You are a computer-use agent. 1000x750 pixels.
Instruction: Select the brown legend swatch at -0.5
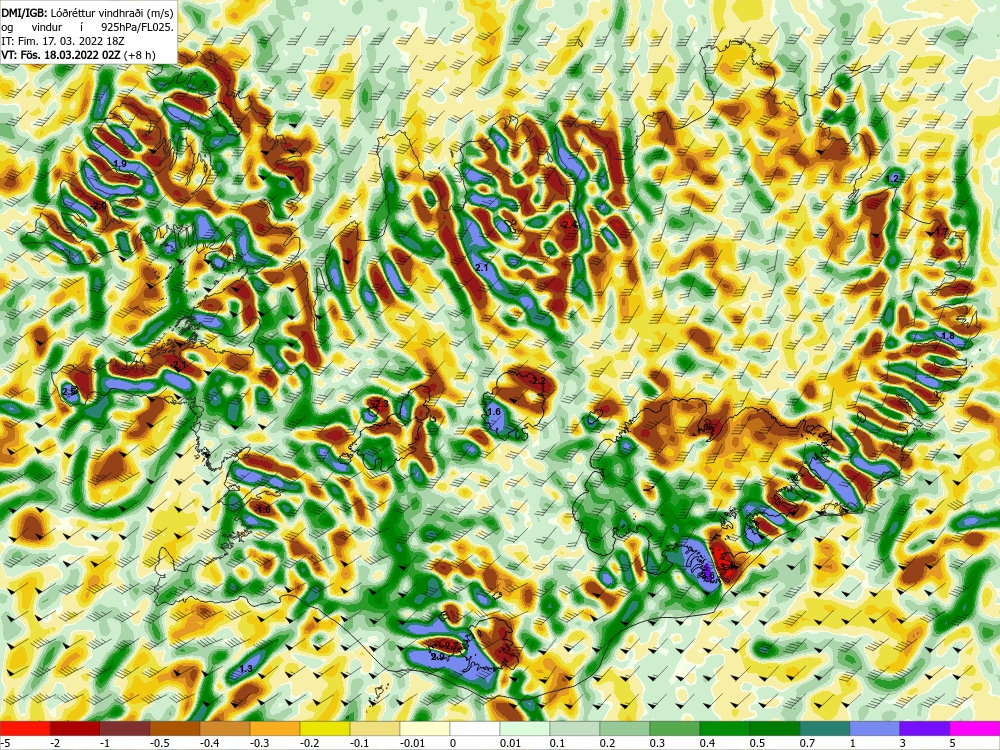175,728
